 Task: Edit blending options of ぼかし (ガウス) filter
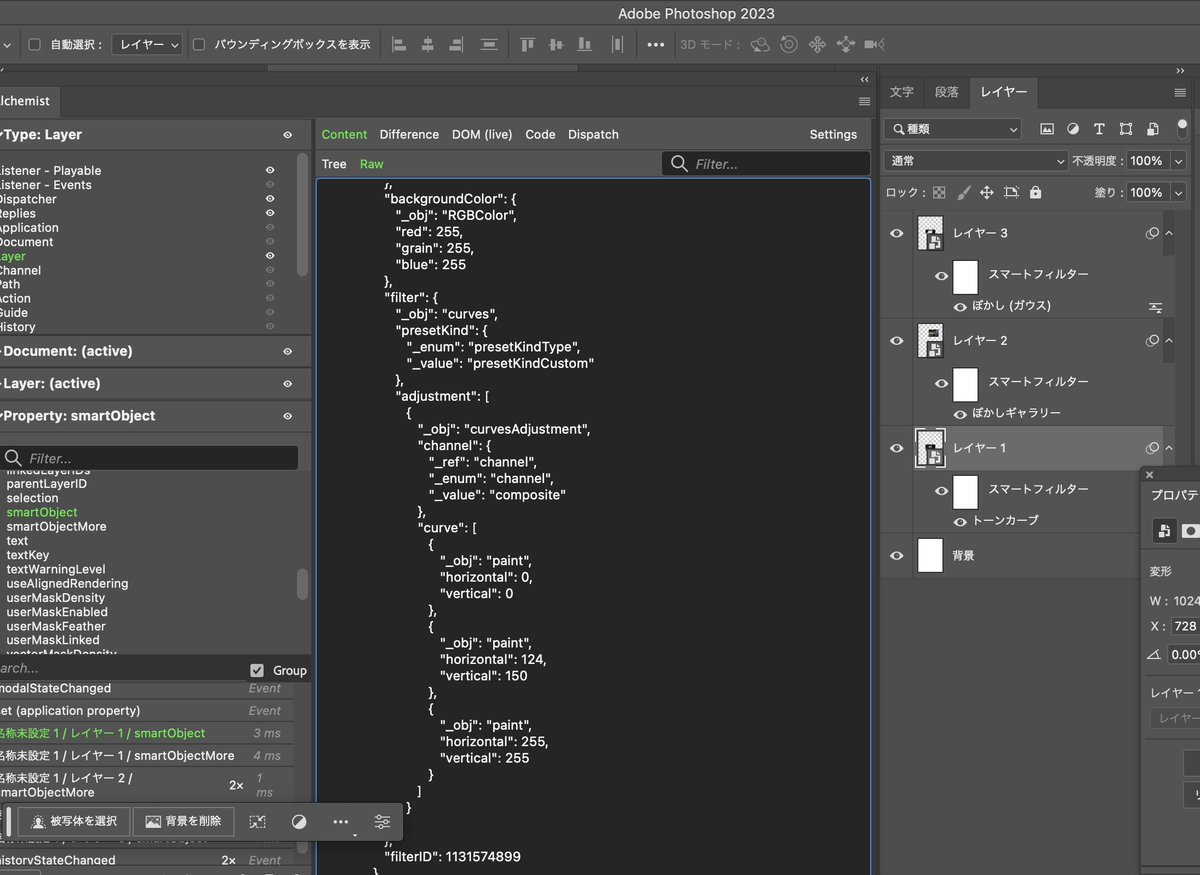click(x=1155, y=306)
